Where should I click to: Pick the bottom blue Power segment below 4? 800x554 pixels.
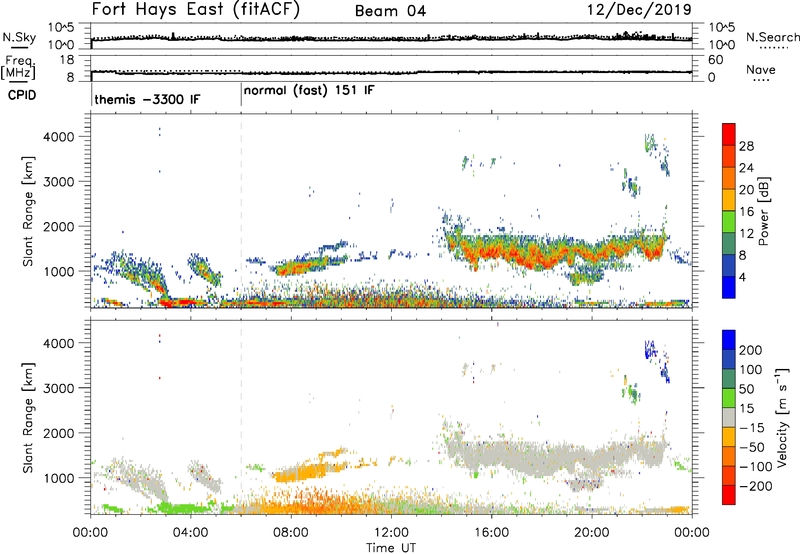729,287
